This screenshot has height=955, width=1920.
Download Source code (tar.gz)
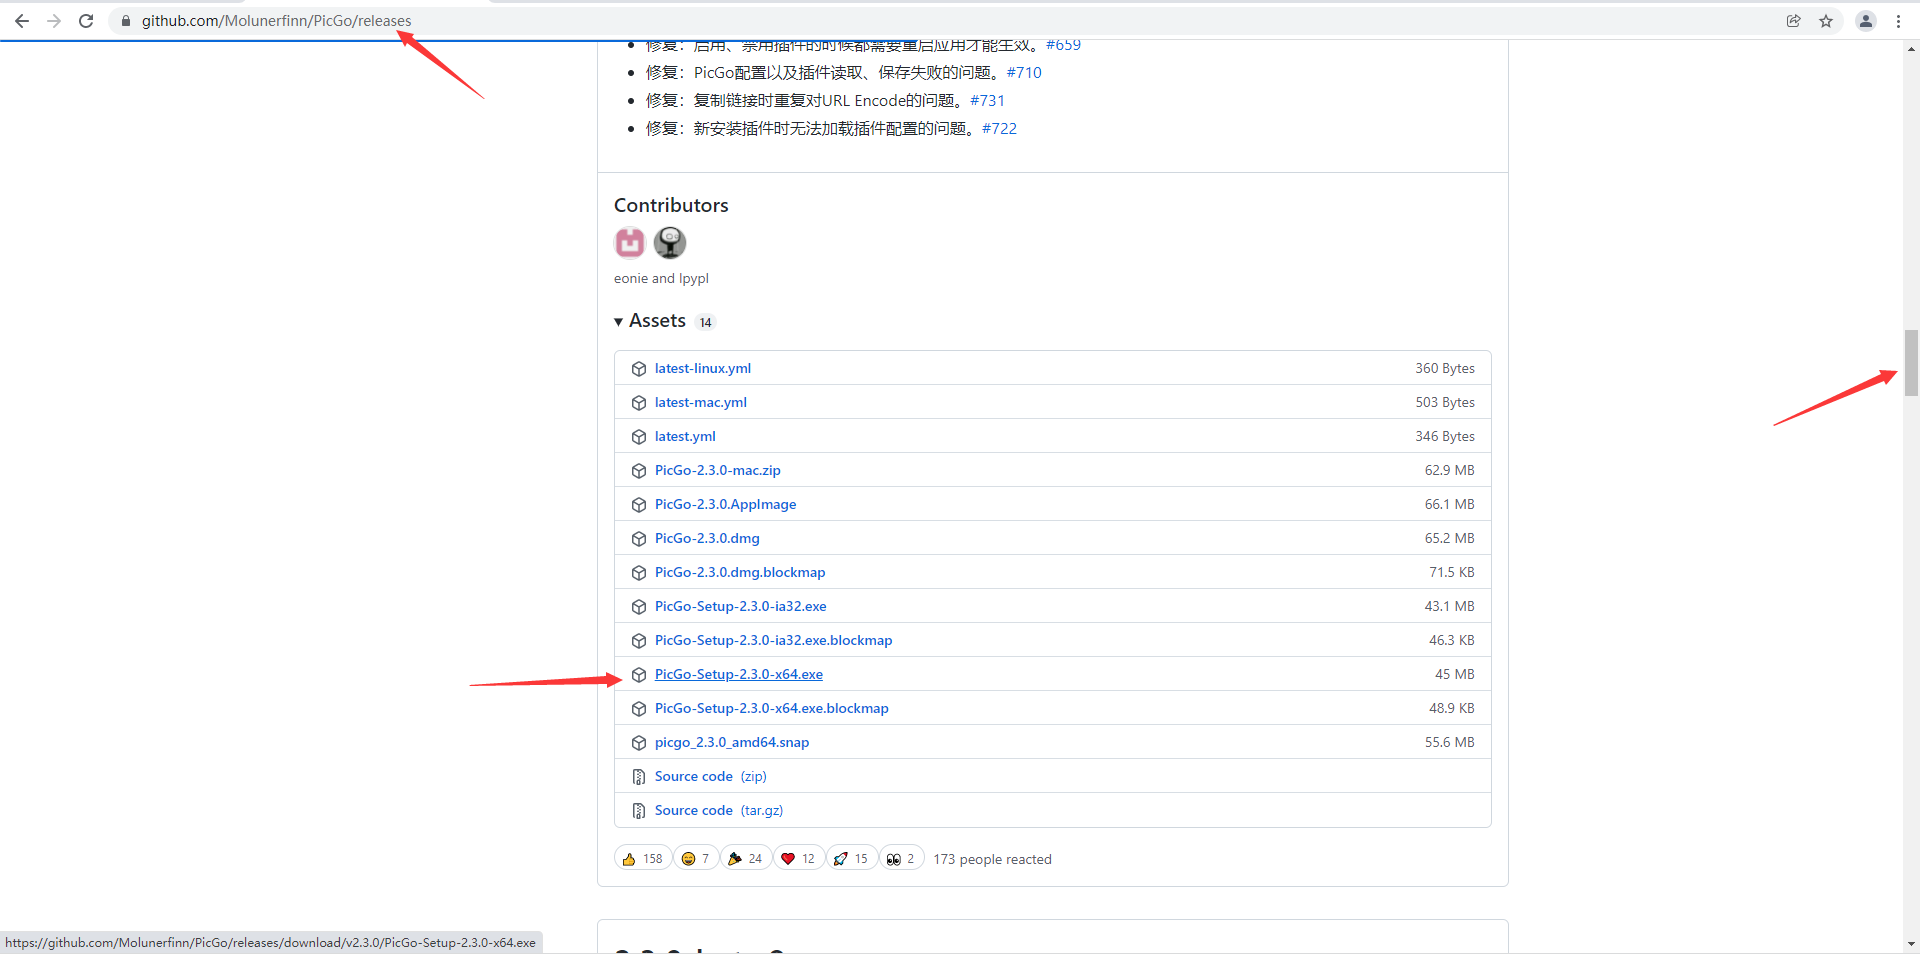click(719, 810)
